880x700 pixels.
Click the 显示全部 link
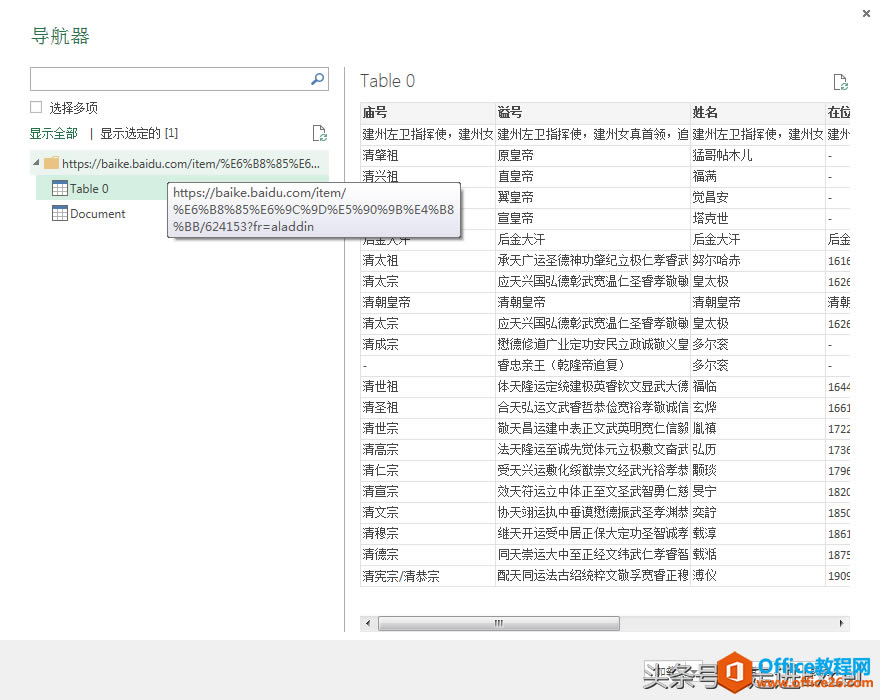tap(53, 134)
